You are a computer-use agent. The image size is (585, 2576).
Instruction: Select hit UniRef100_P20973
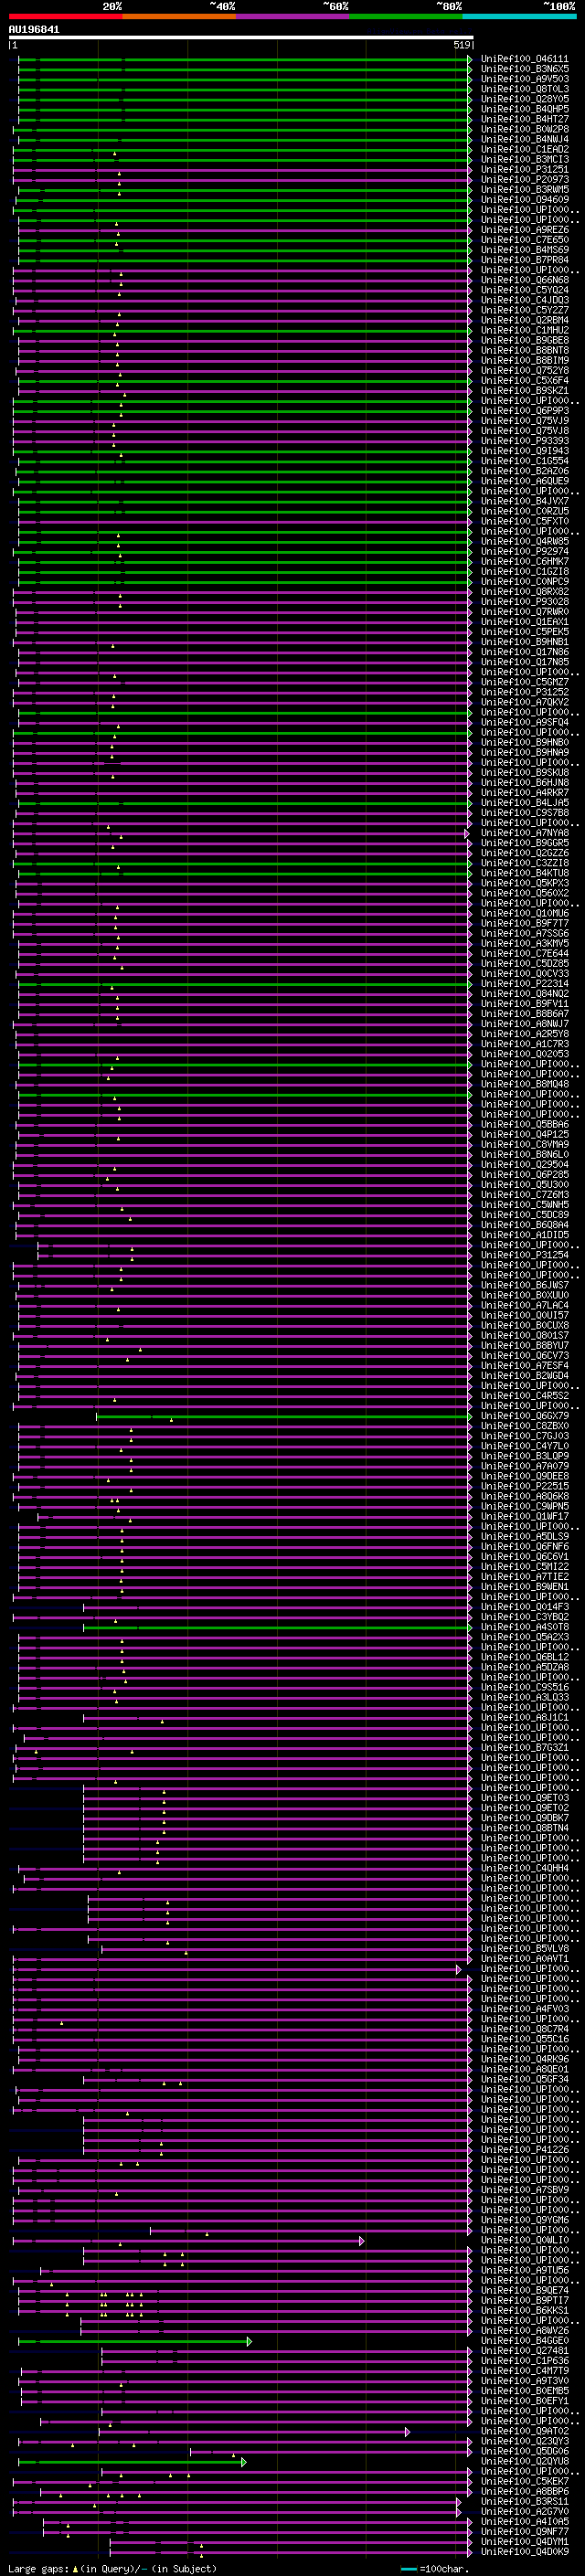tap(525, 180)
